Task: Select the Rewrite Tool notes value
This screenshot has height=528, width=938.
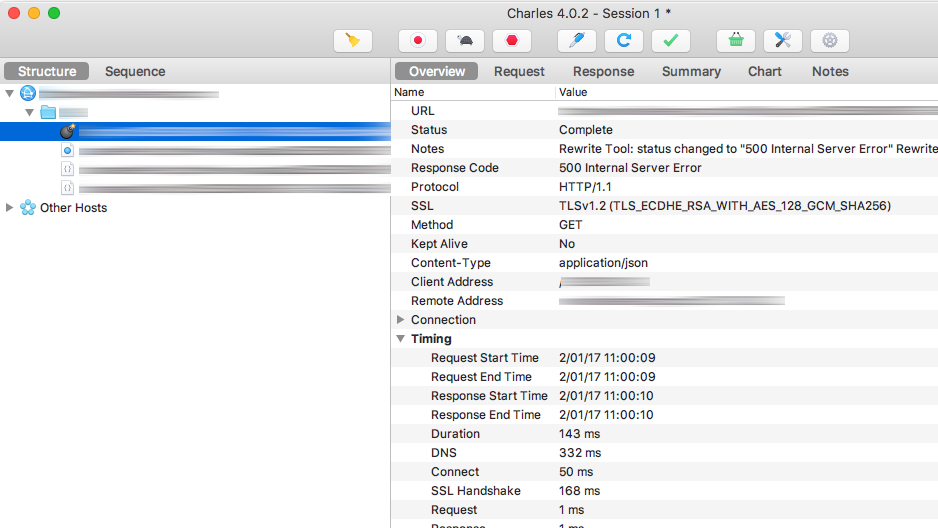Action: pos(748,149)
